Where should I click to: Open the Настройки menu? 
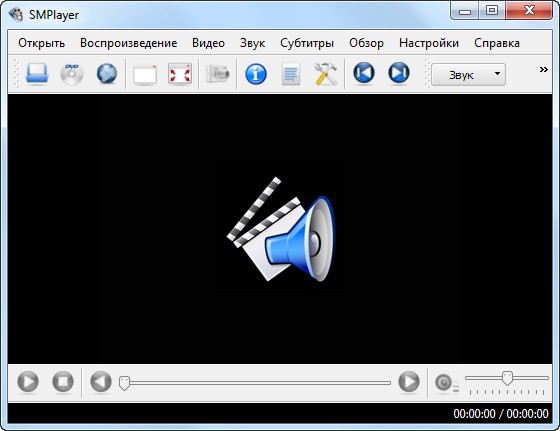[429, 43]
